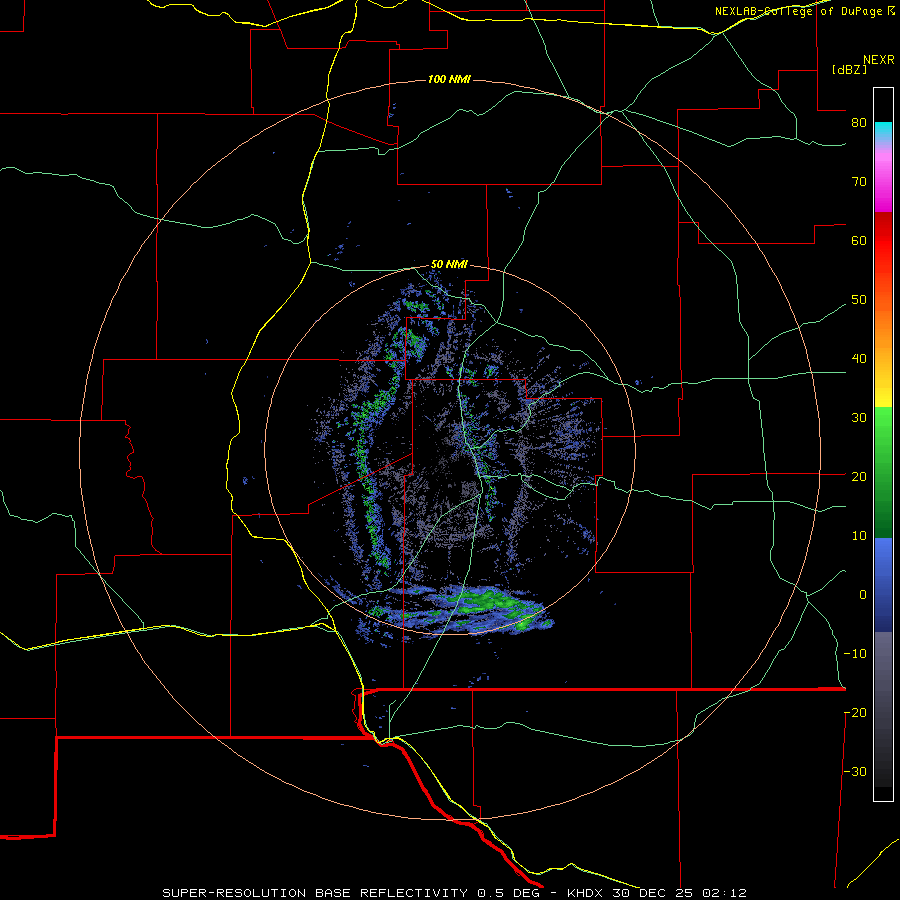The height and width of the screenshot is (900, 900).
Task: Click the NEXLAB-College of DuPage watermark text
Action: pyautogui.click(x=804, y=11)
